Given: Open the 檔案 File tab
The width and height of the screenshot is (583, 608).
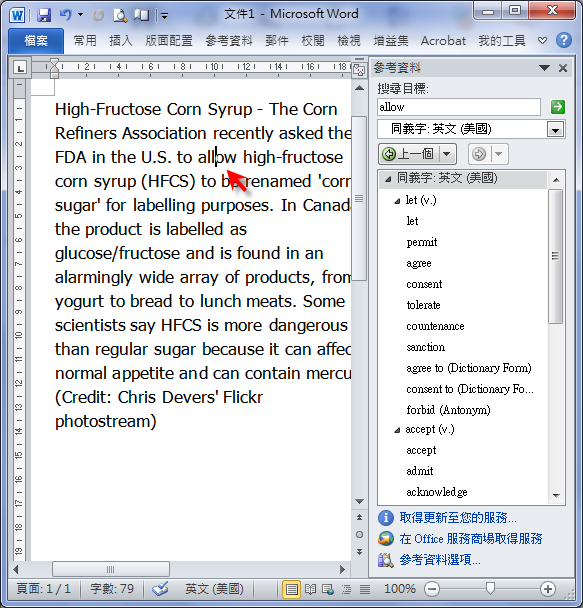Looking at the screenshot, I should pos(36,40).
